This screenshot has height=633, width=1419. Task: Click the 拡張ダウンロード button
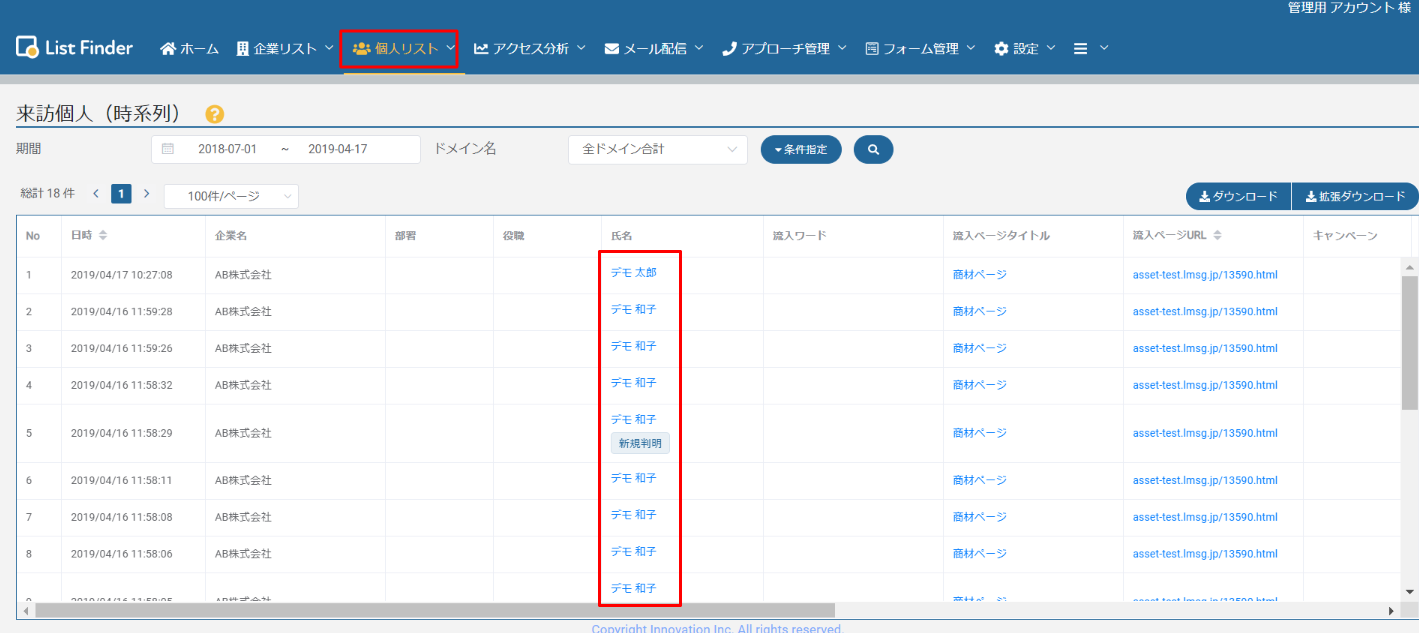click(x=1355, y=196)
